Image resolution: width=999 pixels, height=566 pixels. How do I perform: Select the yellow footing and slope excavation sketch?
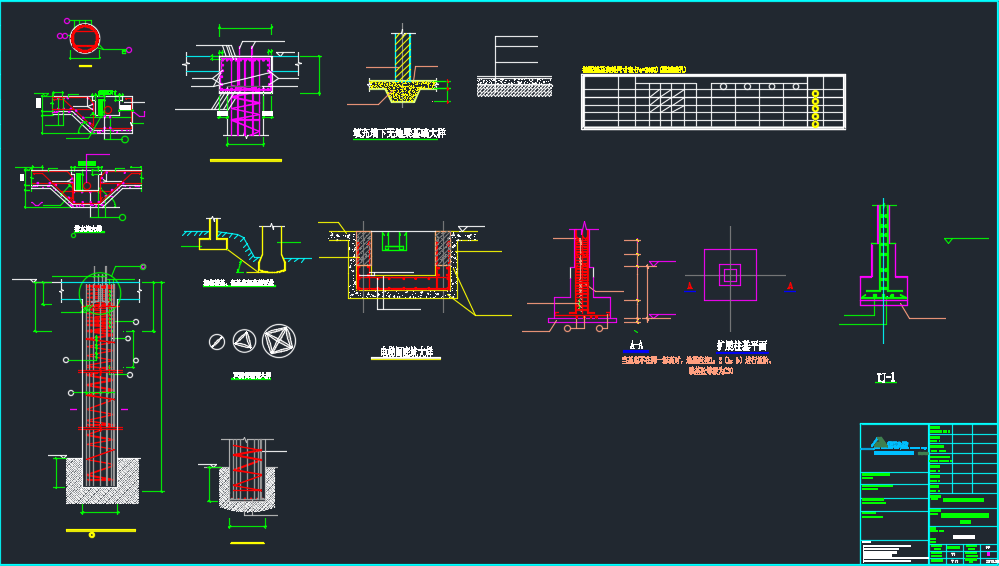coord(246,245)
